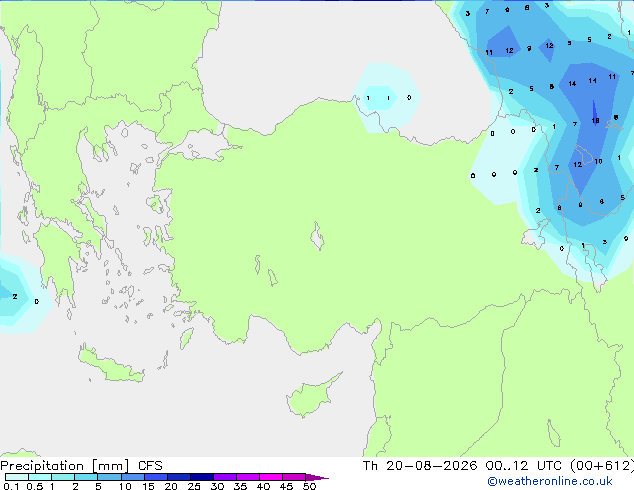
Task: Click the 20–25 mm dark blue legend swatch
Action: coord(179,477)
